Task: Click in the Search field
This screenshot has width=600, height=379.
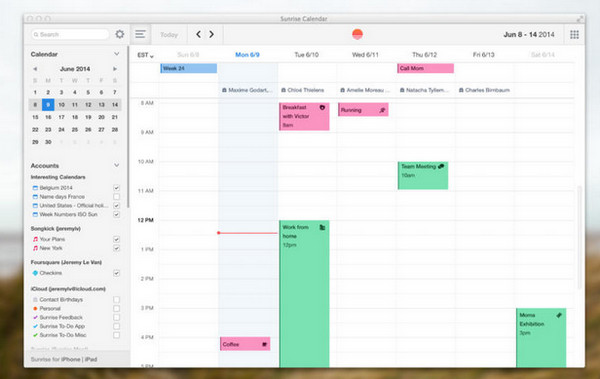Action: 70,34
